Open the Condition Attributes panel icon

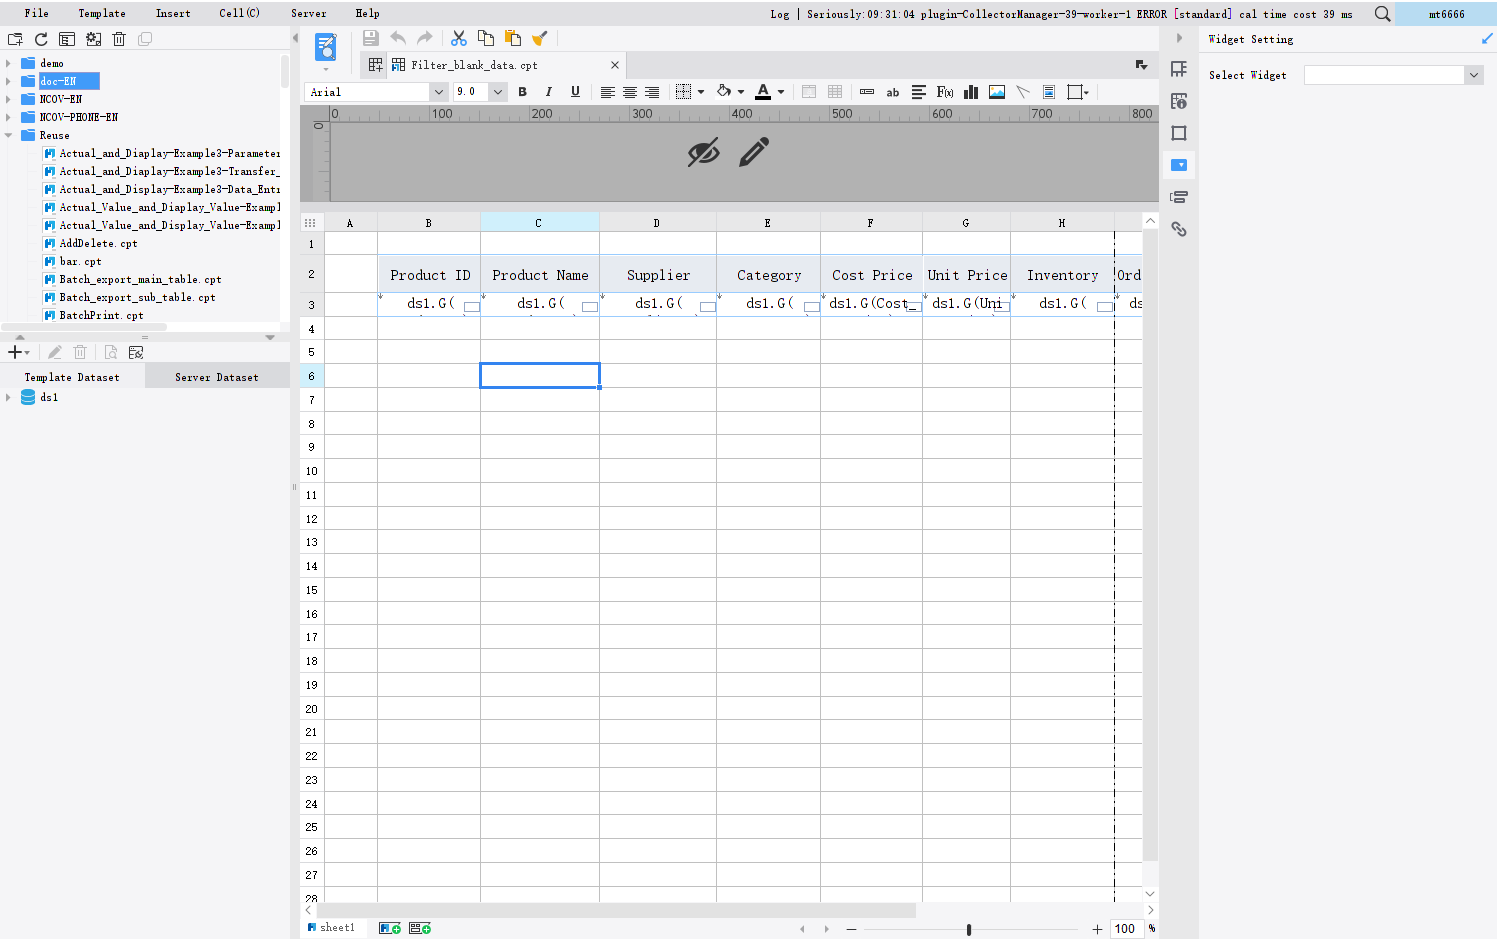point(1179,198)
